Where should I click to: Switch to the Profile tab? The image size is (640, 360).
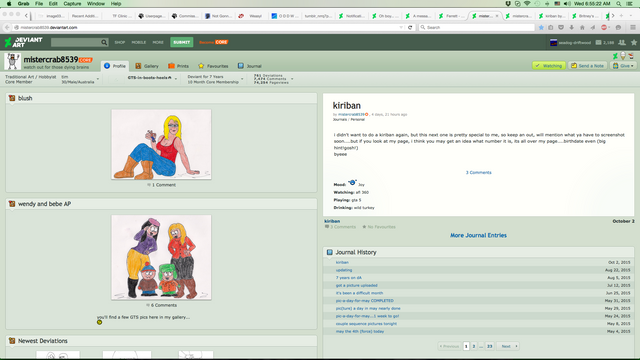[x=115, y=66]
